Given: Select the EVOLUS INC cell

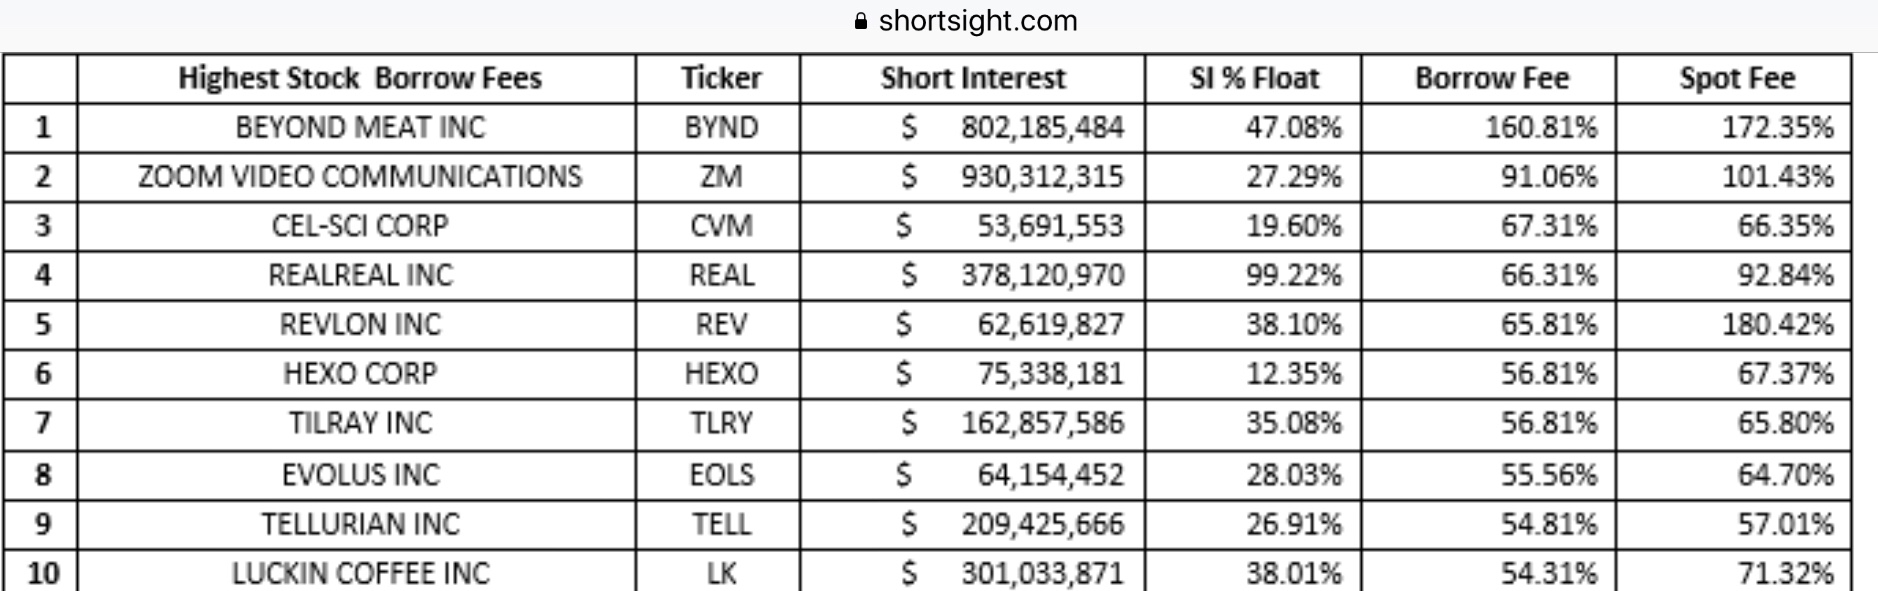Looking at the screenshot, I should click(x=359, y=474).
